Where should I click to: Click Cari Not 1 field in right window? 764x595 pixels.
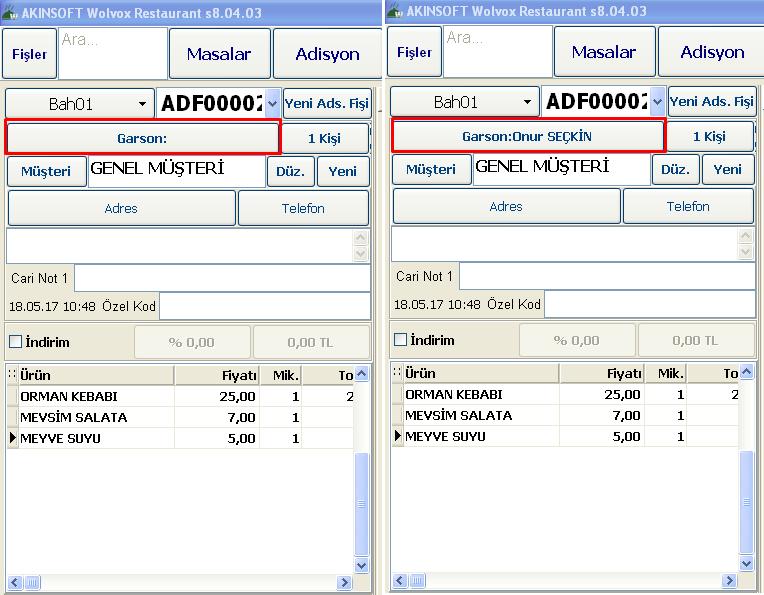point(608,276)
